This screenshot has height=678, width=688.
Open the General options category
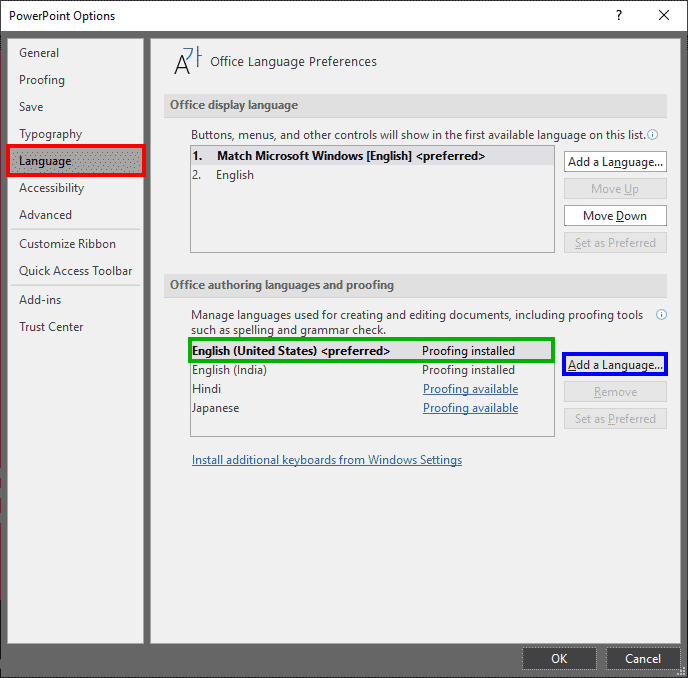(75, 53)
